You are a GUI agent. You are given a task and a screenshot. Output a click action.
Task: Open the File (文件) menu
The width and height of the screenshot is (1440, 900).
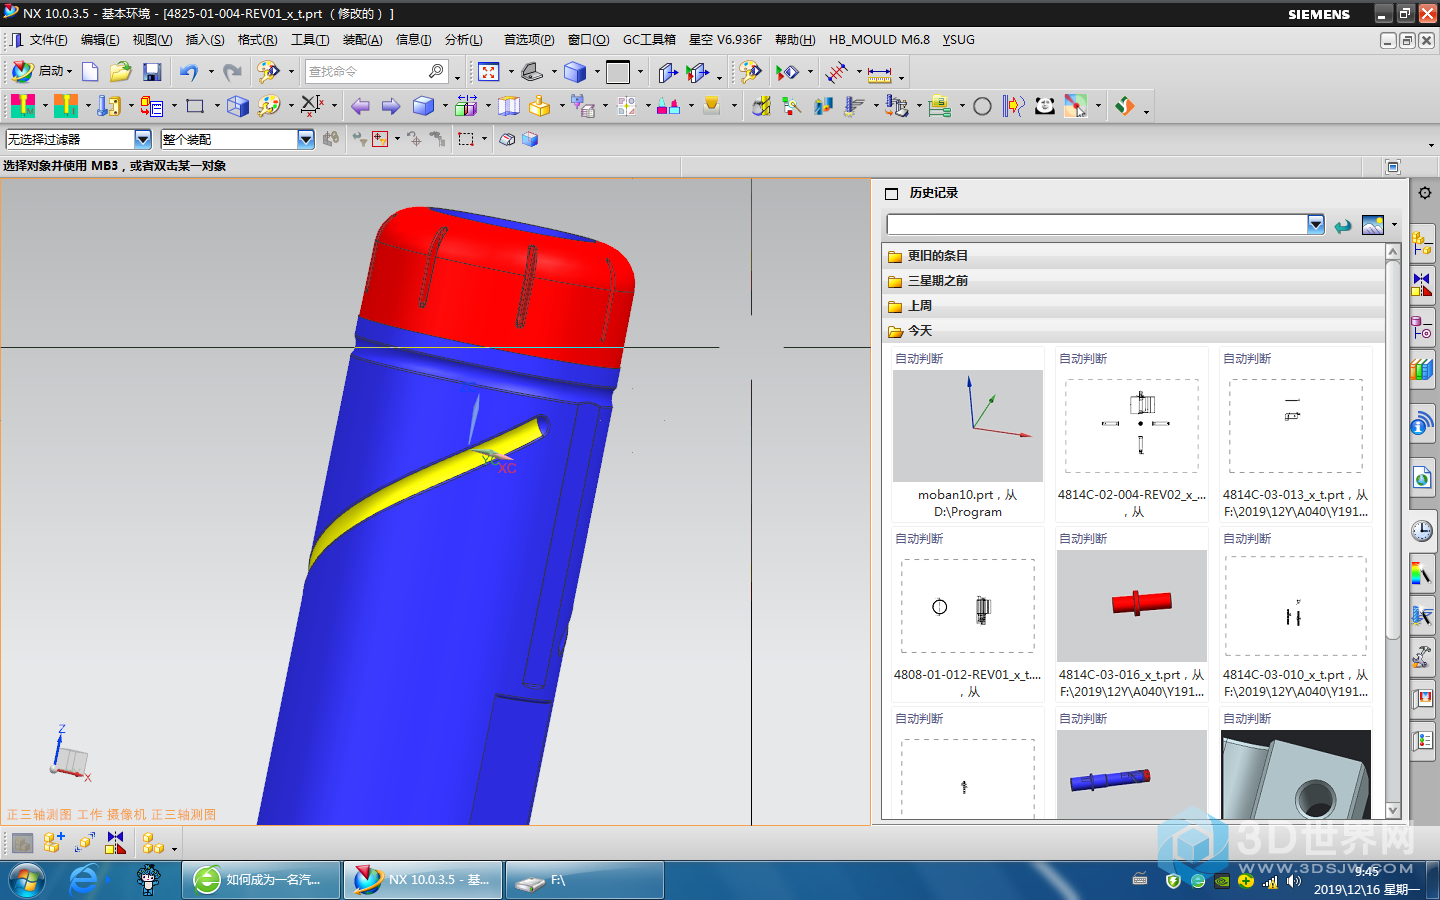coord(48,40)
